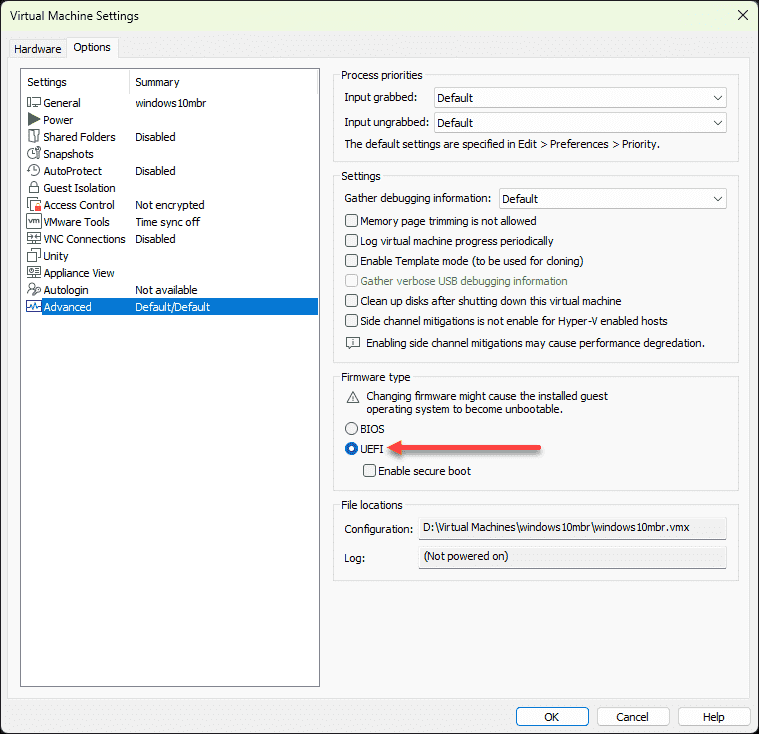This screenshot has width=759, height=734.
Task: Open Gather debugging information dropdown
Action: (x=612, y=199)
